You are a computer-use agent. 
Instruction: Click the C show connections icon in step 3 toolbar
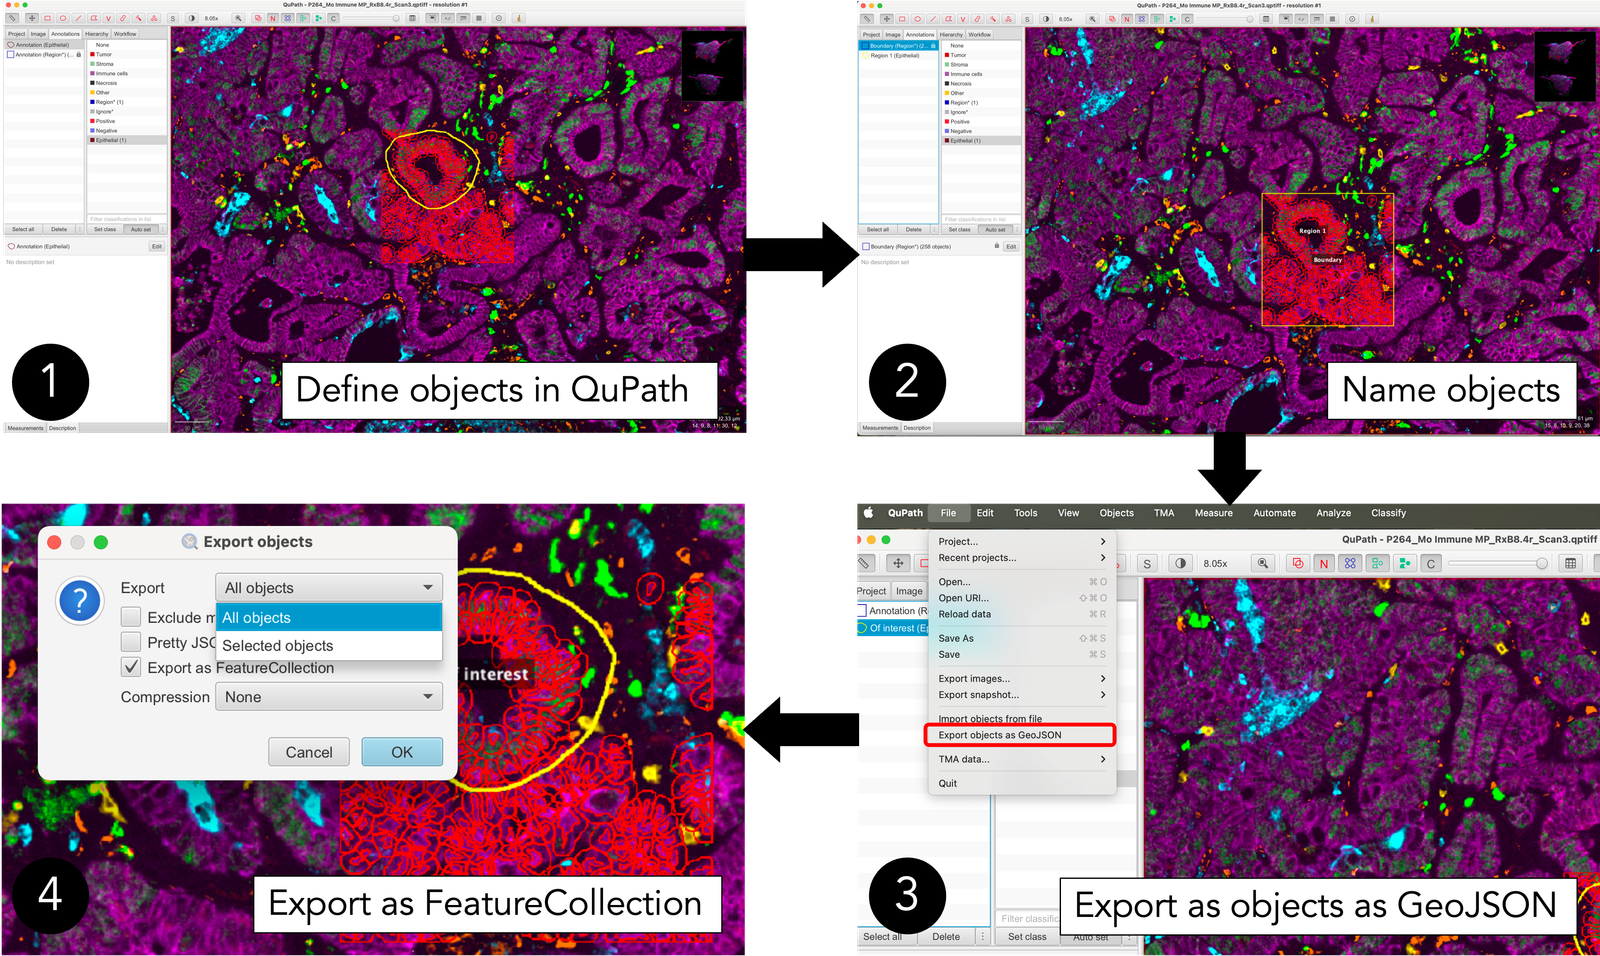coord(1431,563)
